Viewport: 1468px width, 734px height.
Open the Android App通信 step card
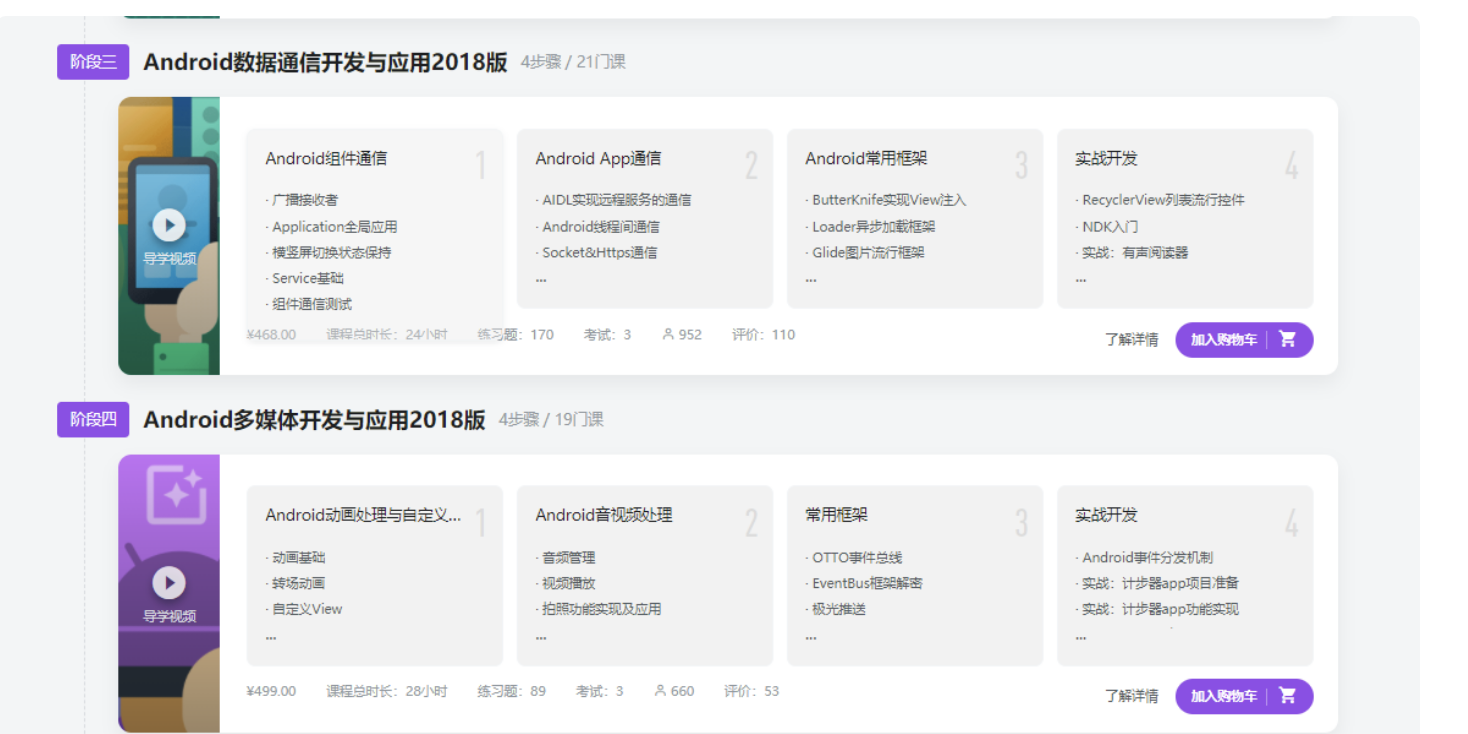point(645,218)
